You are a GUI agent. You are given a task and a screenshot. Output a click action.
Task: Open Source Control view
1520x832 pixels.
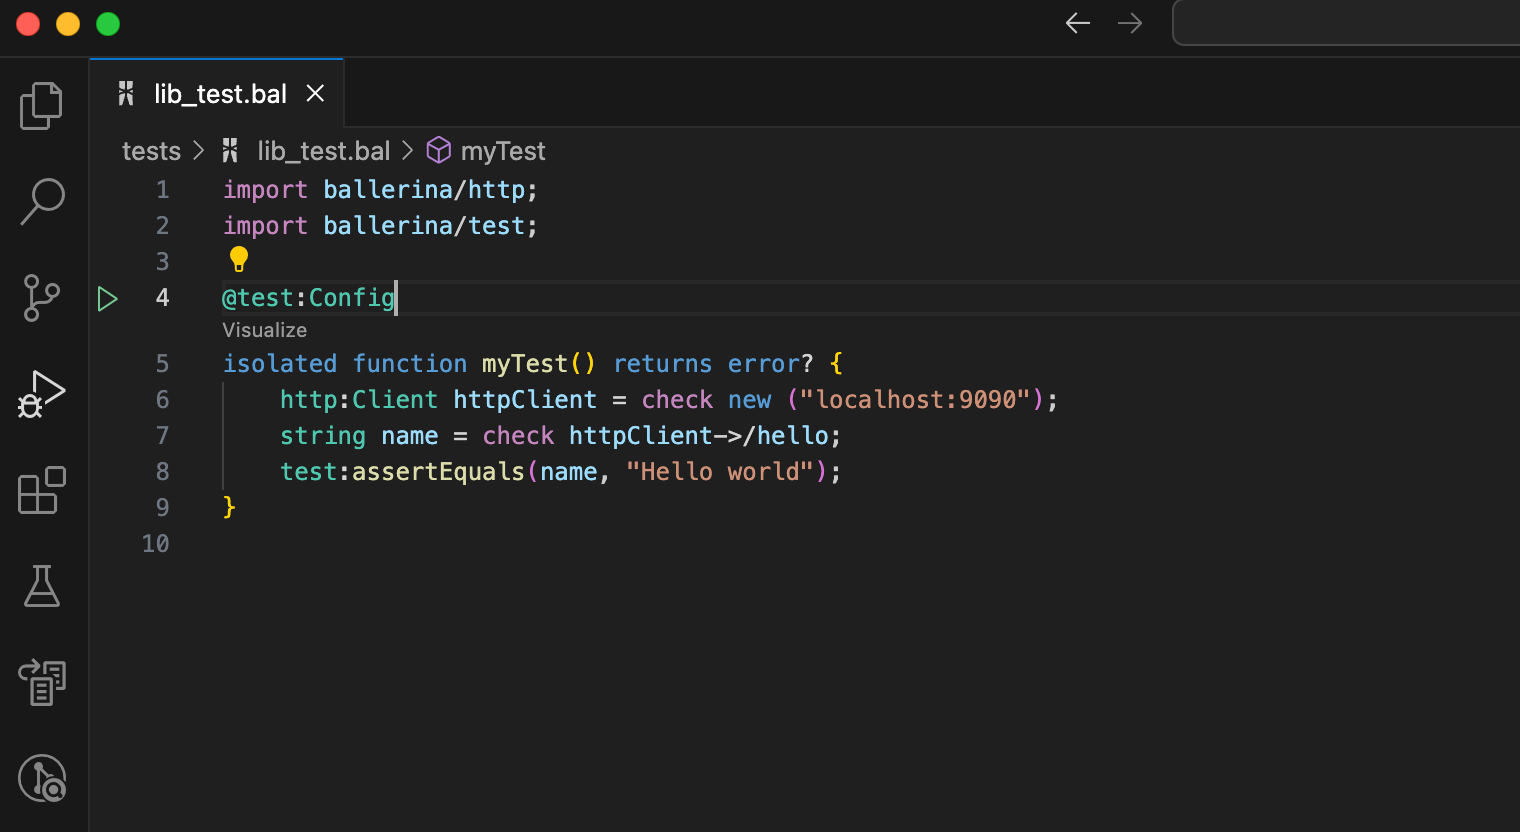[x=41, y=298]
